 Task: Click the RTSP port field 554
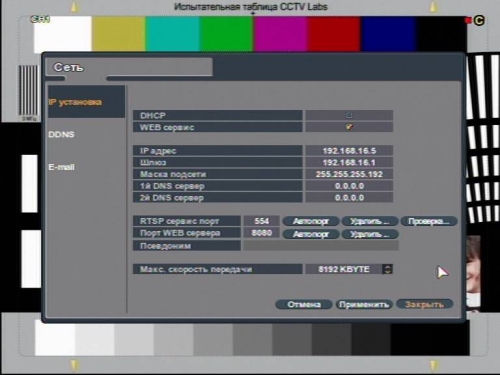click(261, 221)
